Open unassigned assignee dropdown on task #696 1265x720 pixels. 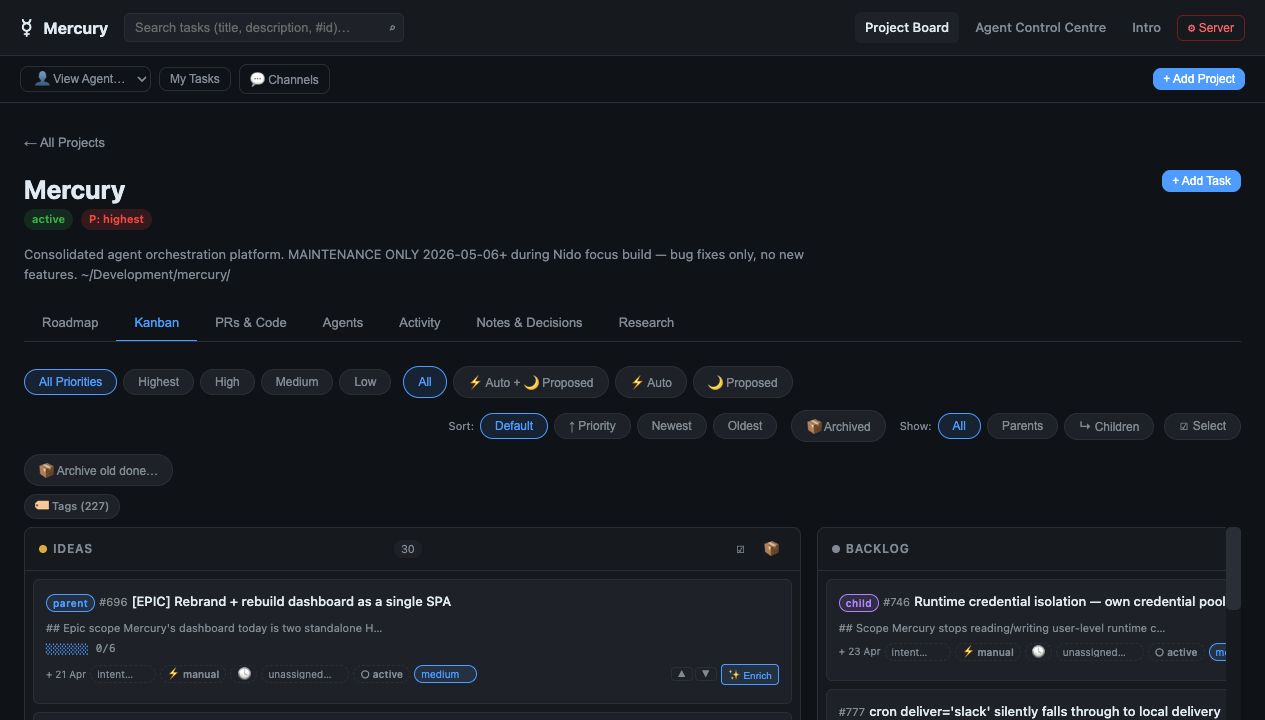click(x=304, y=674)
